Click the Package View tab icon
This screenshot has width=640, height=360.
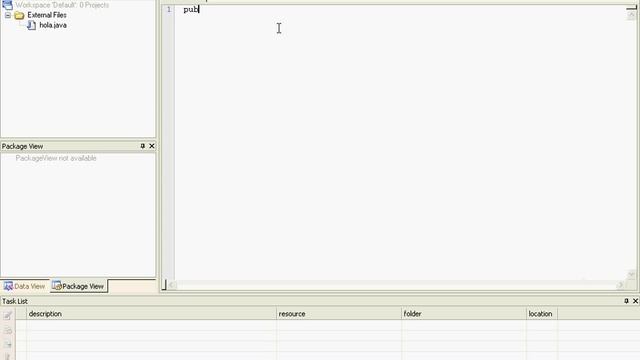click(x=56, y=286)
